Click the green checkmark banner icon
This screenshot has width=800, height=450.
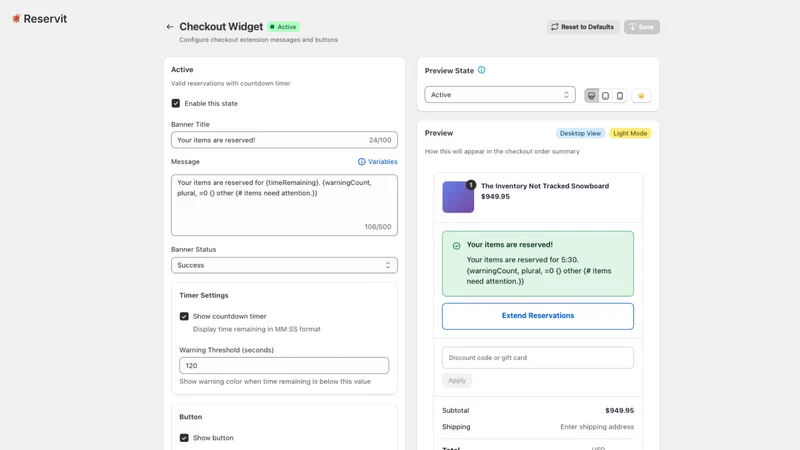pos(456,246)
